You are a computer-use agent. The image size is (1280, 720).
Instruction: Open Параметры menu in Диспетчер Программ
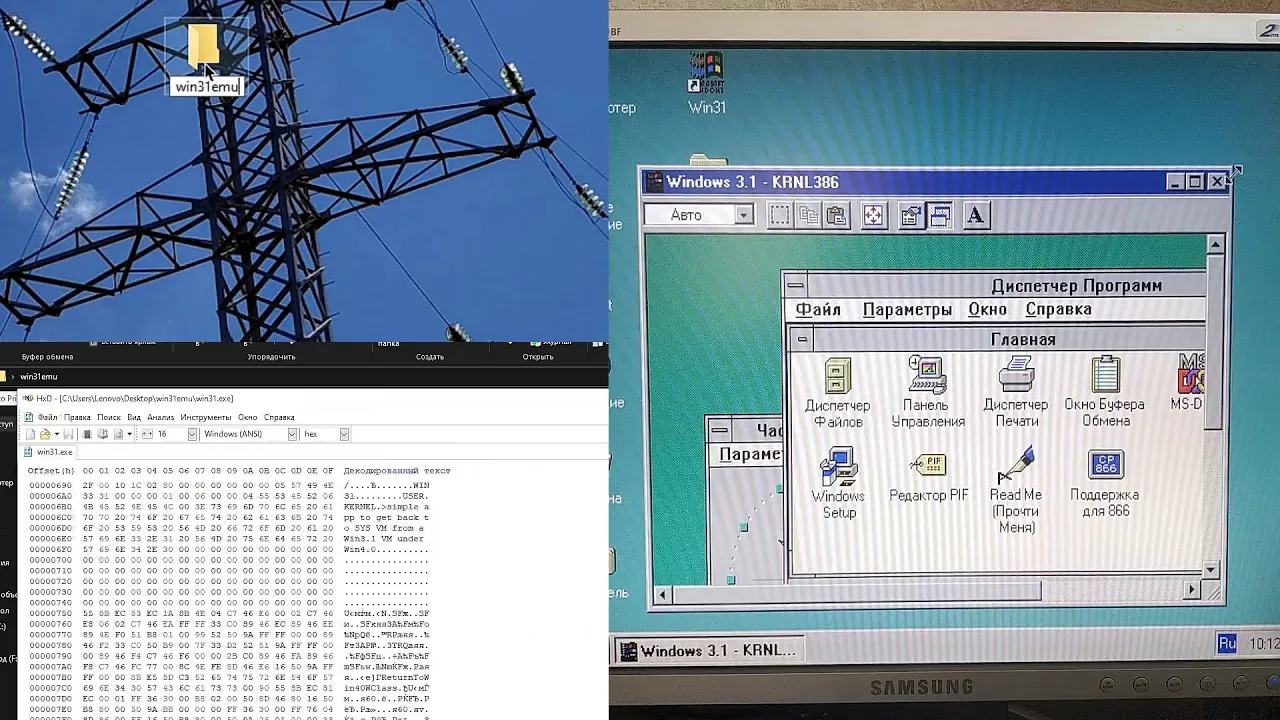tap(907, 310)
